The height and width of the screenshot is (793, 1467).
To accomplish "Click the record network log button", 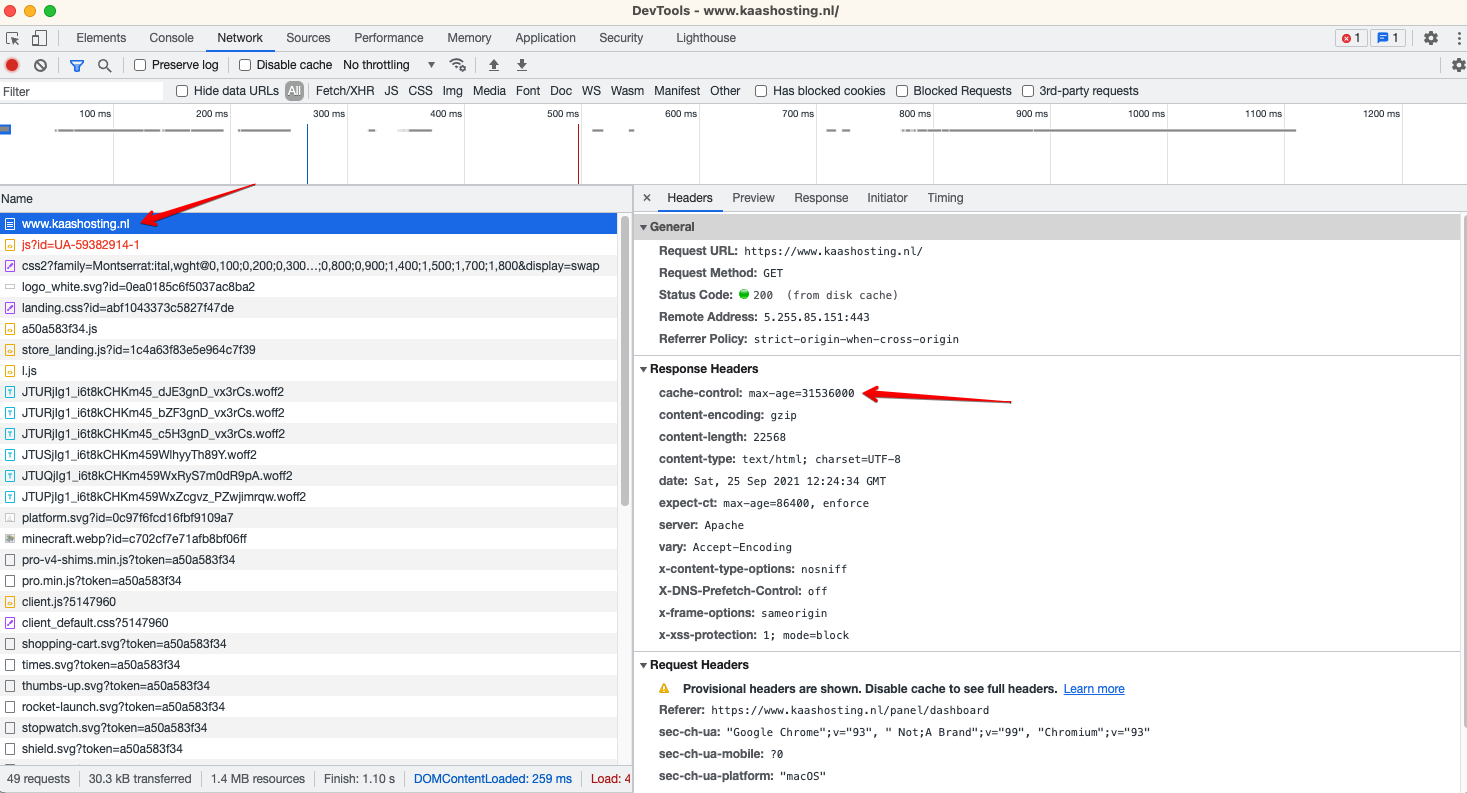I will pyautogui.click(x=12, y=65).
